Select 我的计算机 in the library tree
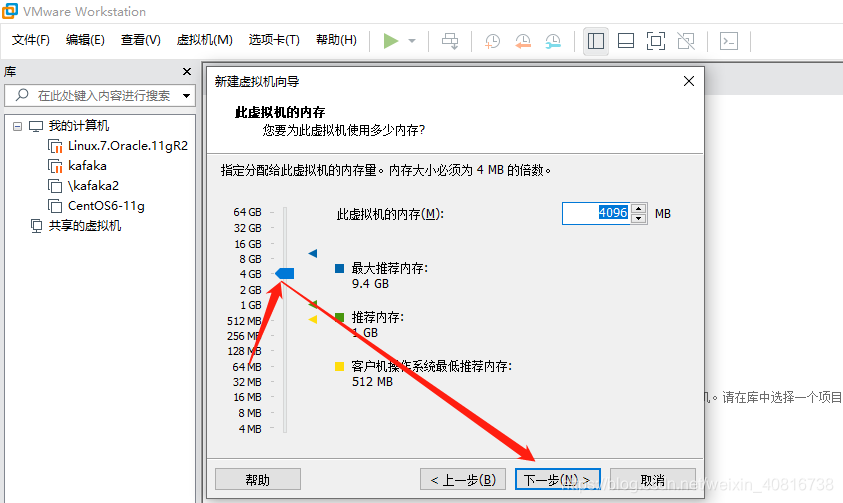The image size is (843, 503). pos(78,126)
